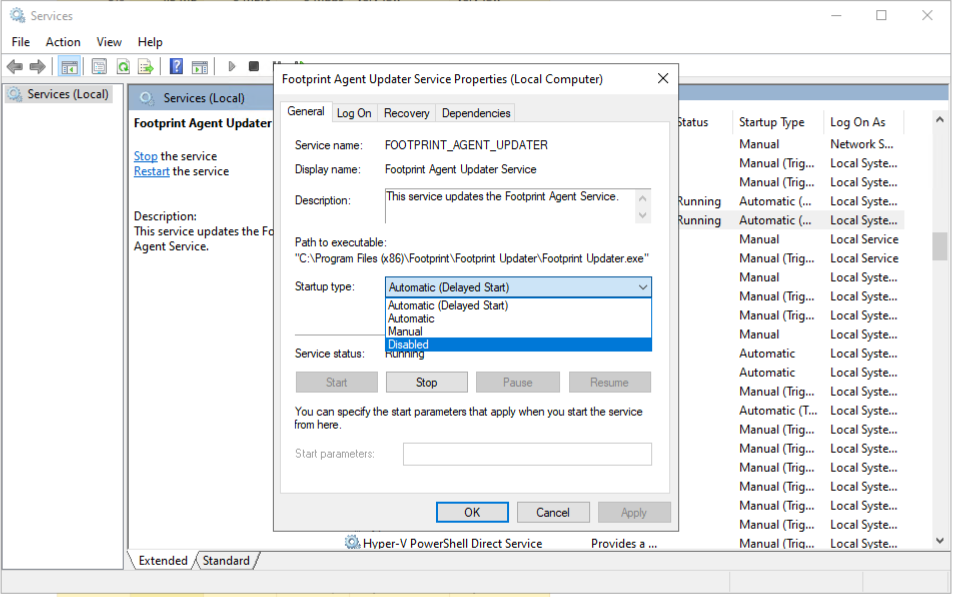Click the Description box scroll up arrow
This screenshot has height=597, width=954.
(642, 198)
